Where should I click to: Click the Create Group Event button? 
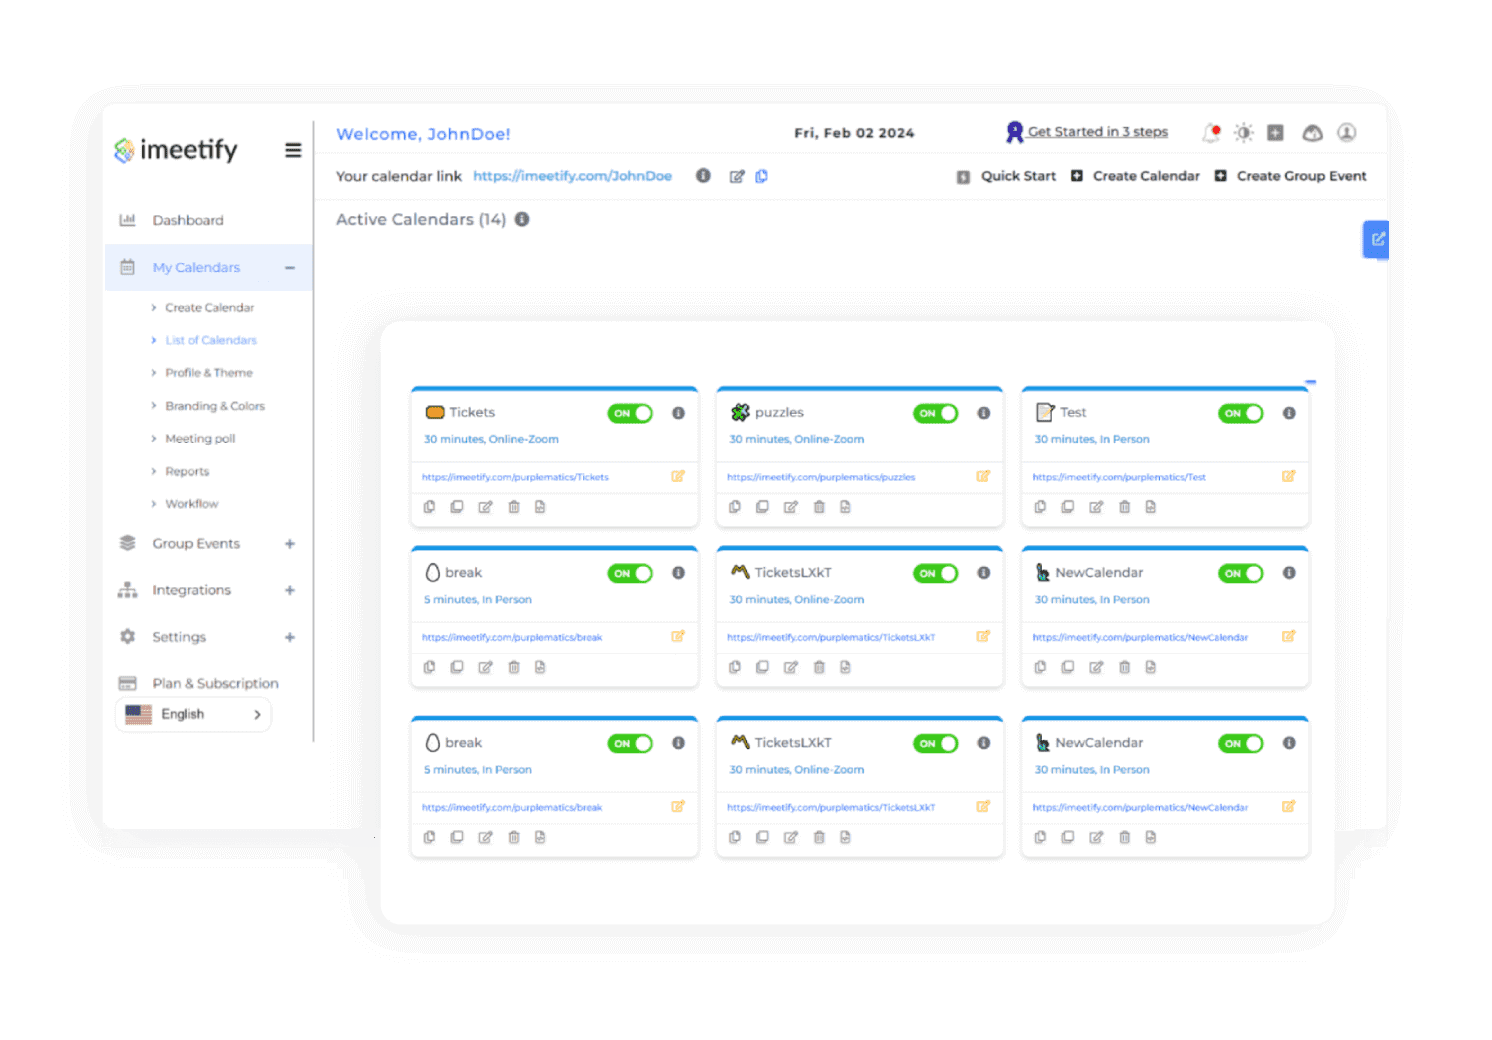pos(1291,176)
